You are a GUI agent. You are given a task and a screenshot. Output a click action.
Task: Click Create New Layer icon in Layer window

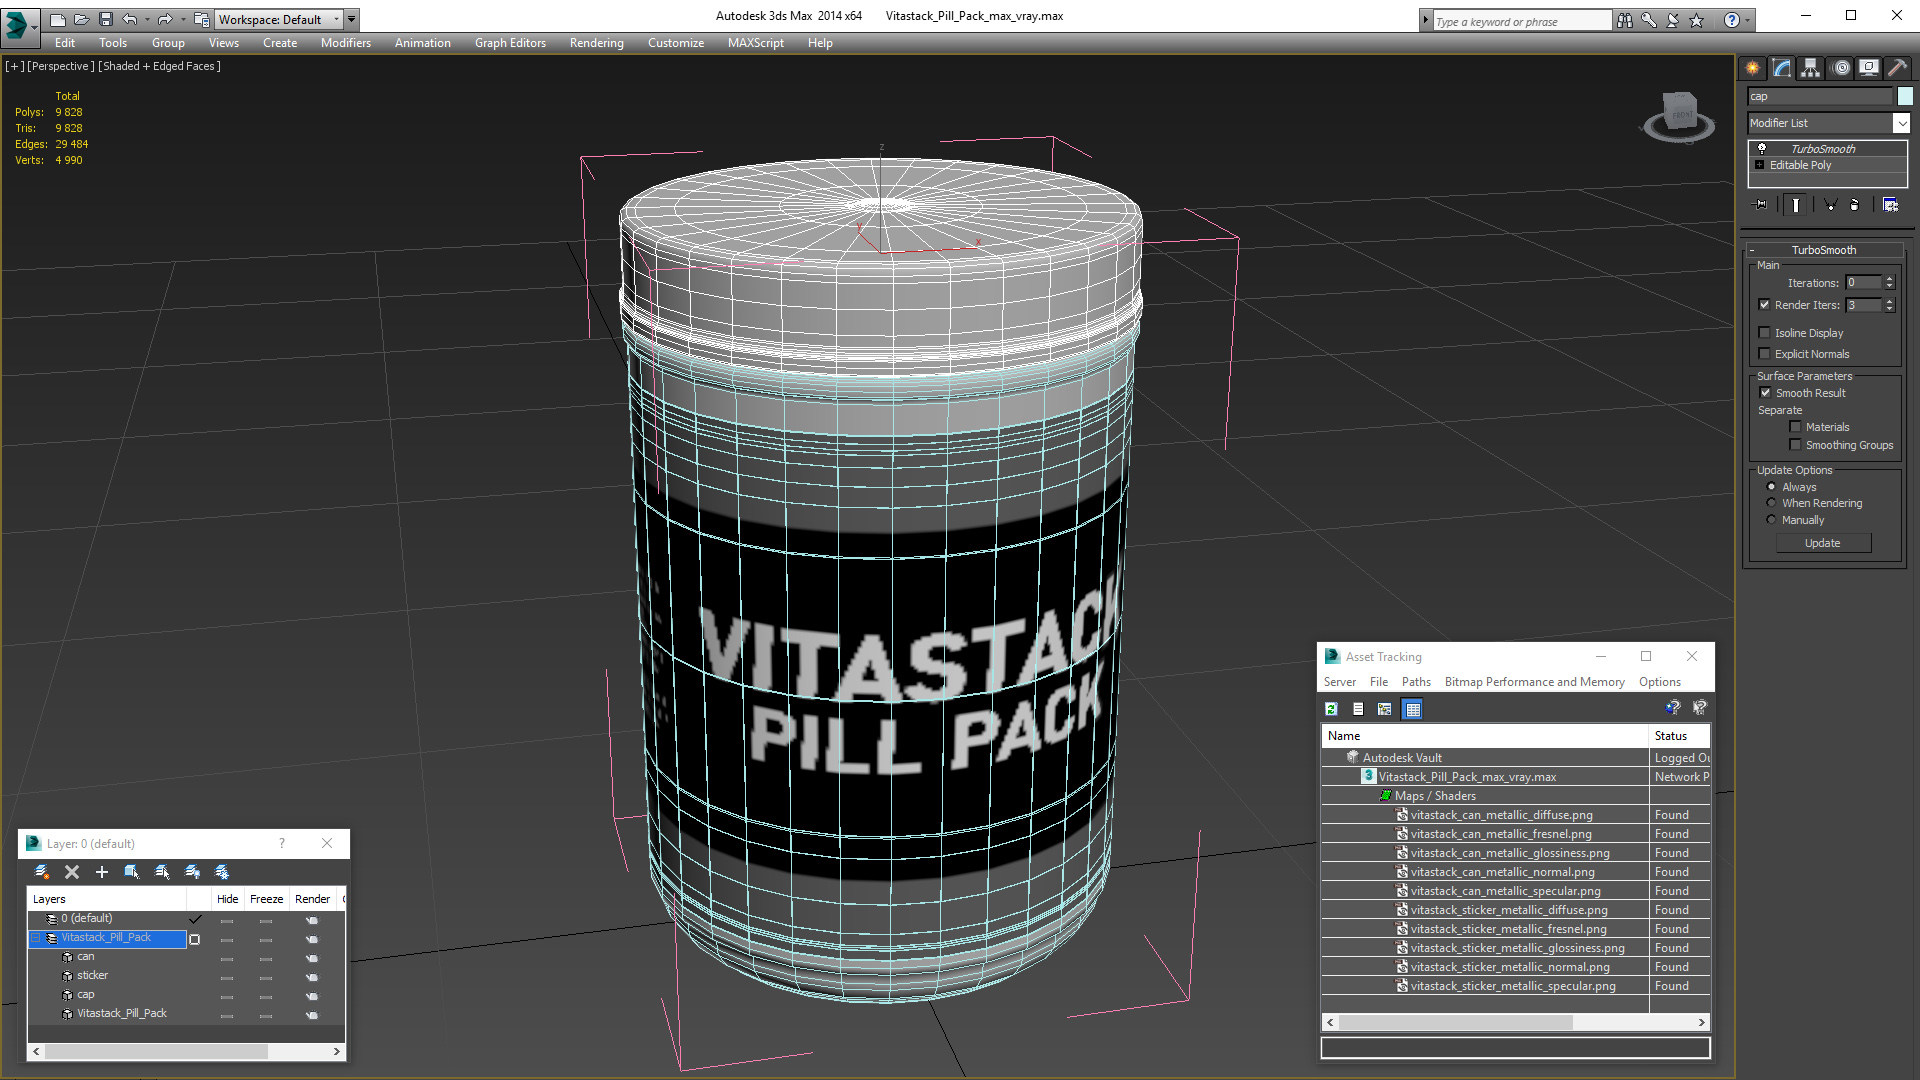pos(42,872)
